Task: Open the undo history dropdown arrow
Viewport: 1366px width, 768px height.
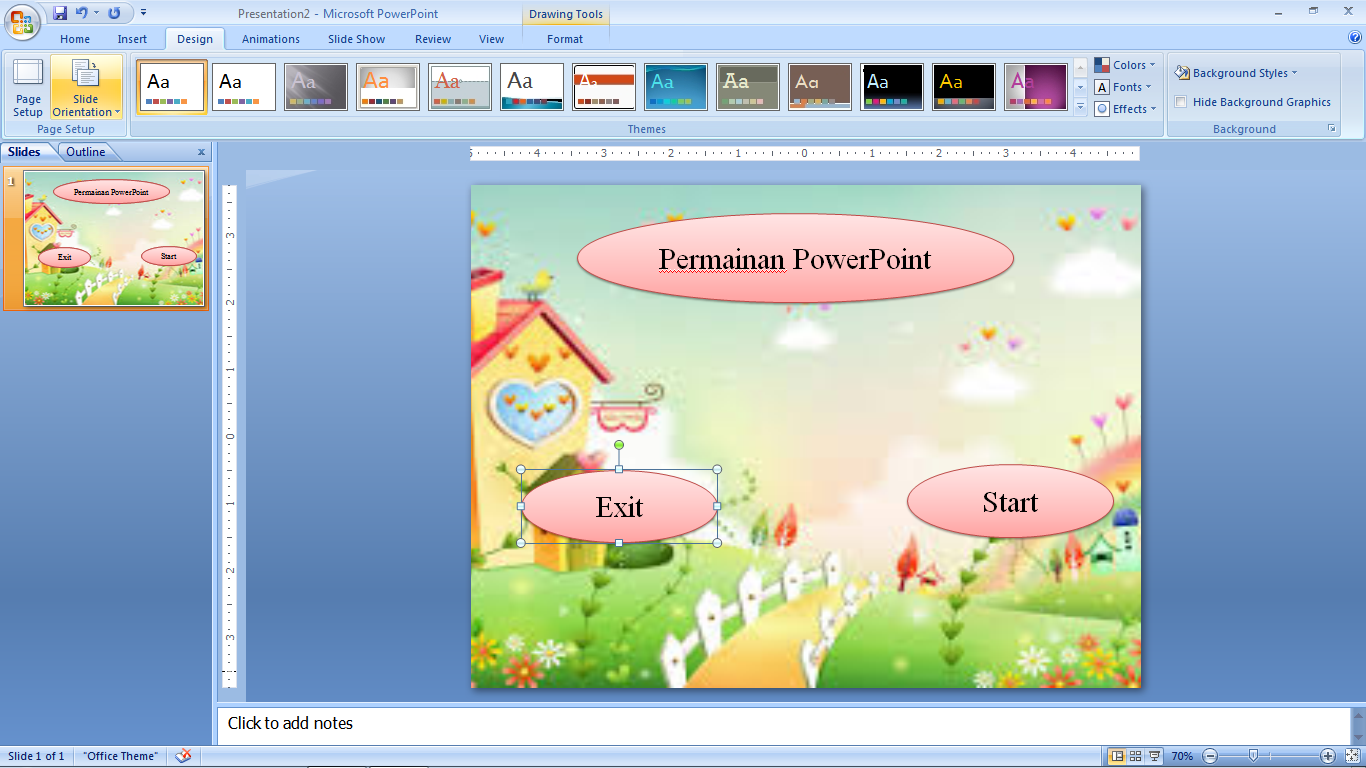Action: (97, 13)
